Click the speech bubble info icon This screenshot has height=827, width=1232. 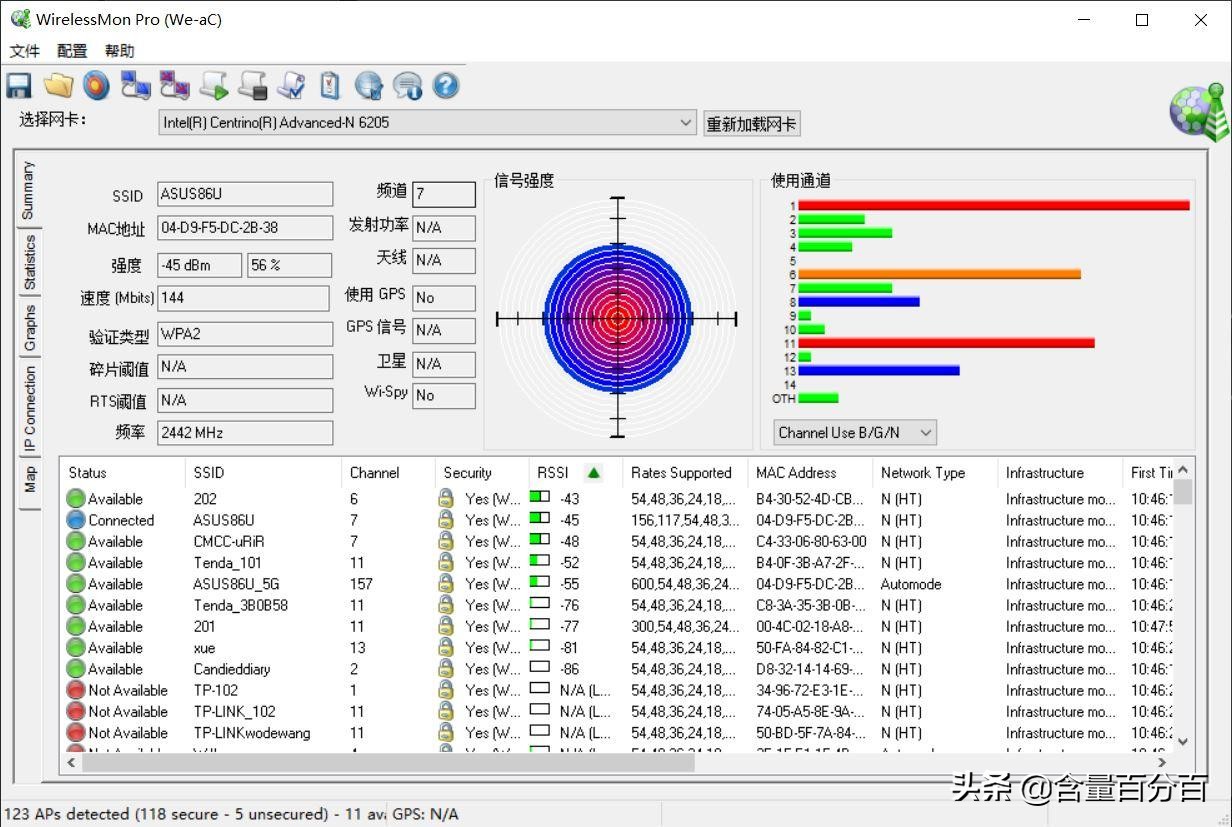tap(407, 86)
